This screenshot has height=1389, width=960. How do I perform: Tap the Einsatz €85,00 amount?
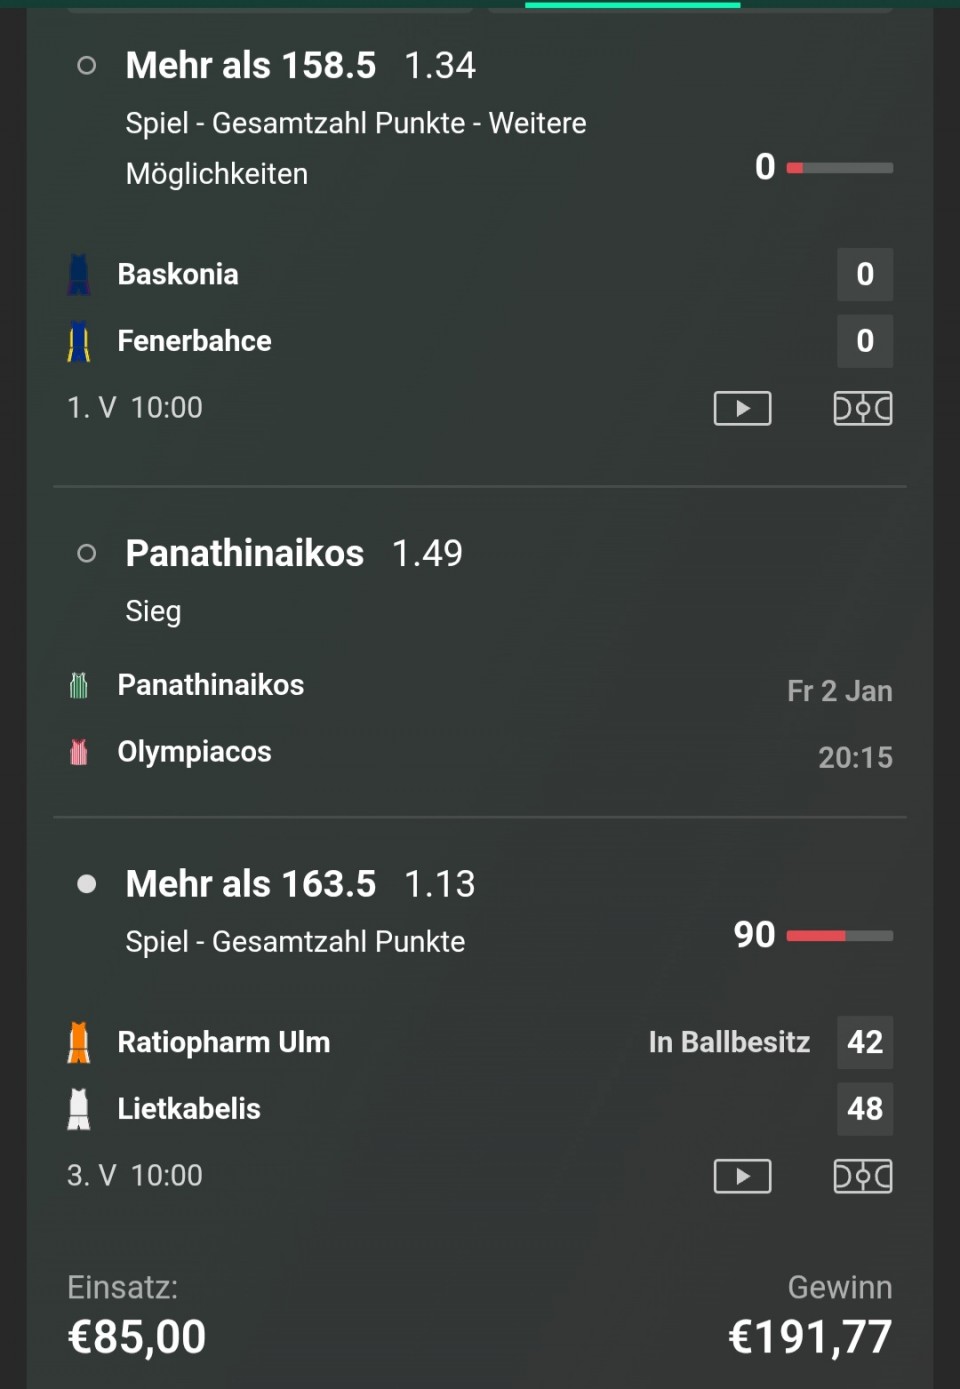click(x=137, y=1337)
